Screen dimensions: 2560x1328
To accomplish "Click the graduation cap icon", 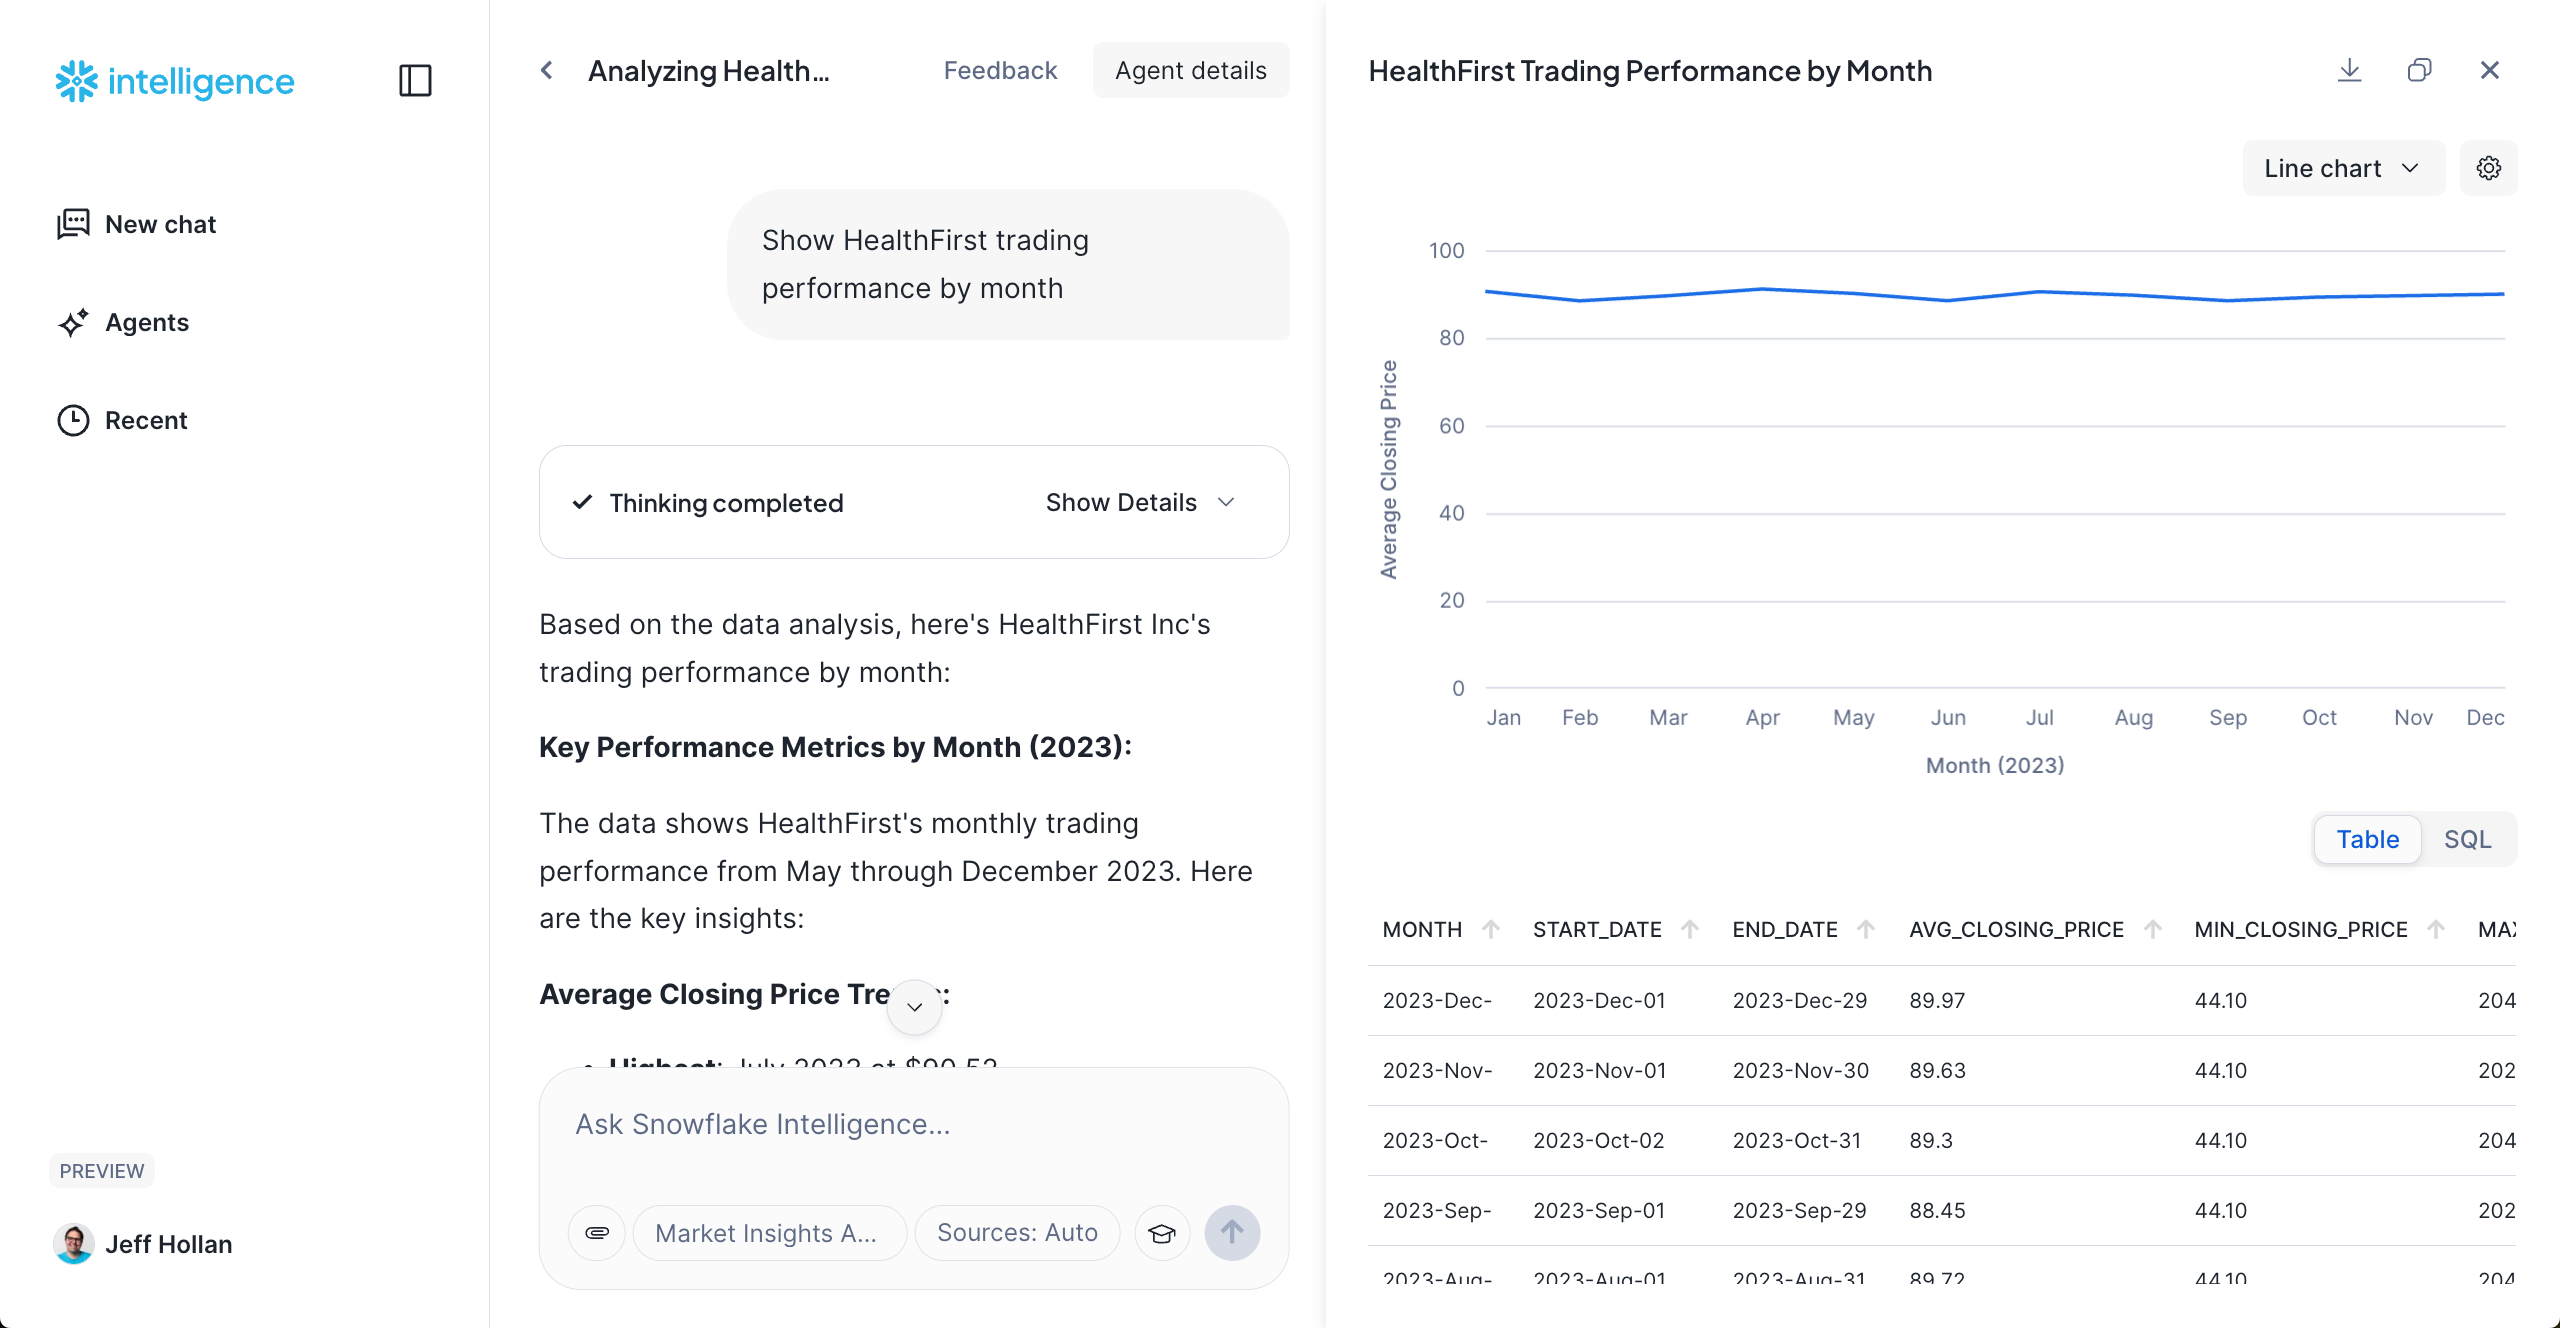I will tap(1162, 1232).
